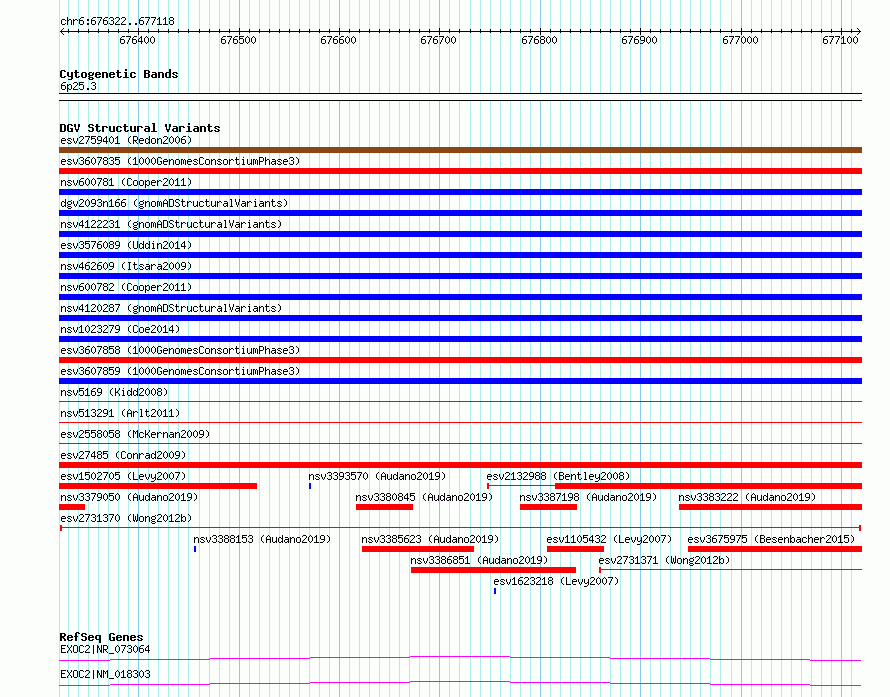Open esv3675975 (Besenbacher2015) variant
Viewport: 890px width, 697px height.
771,539
